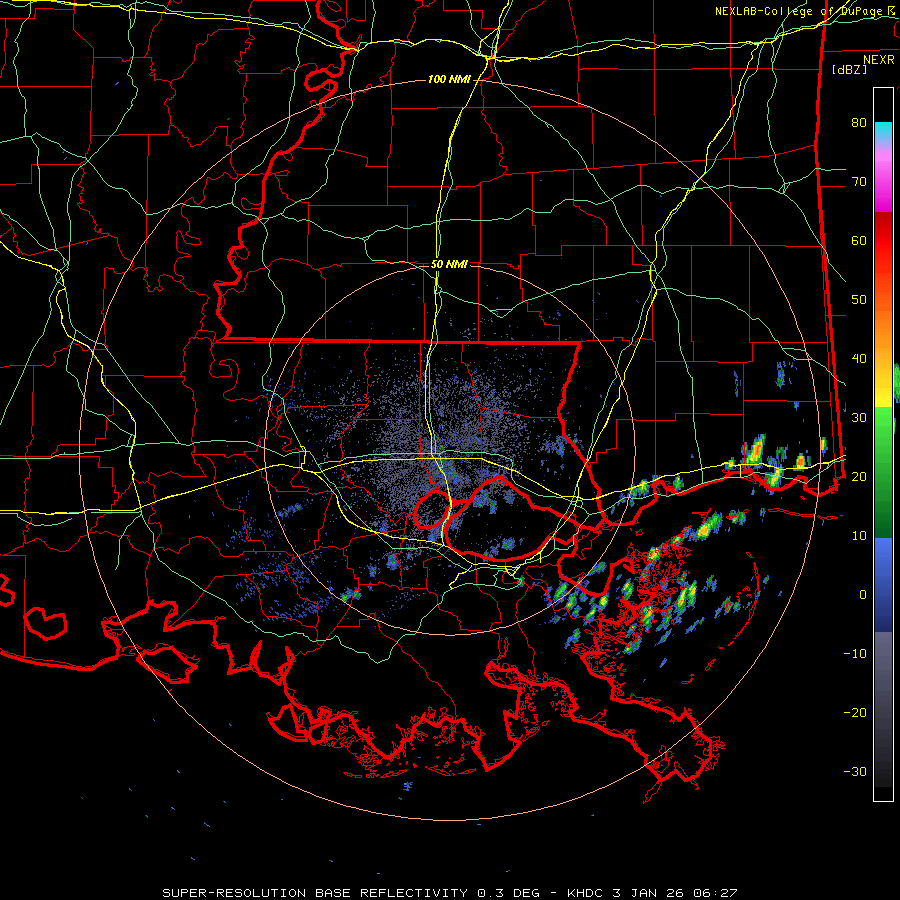
Task: Click the cyan top band of color bar
Action: pos(883,131)
